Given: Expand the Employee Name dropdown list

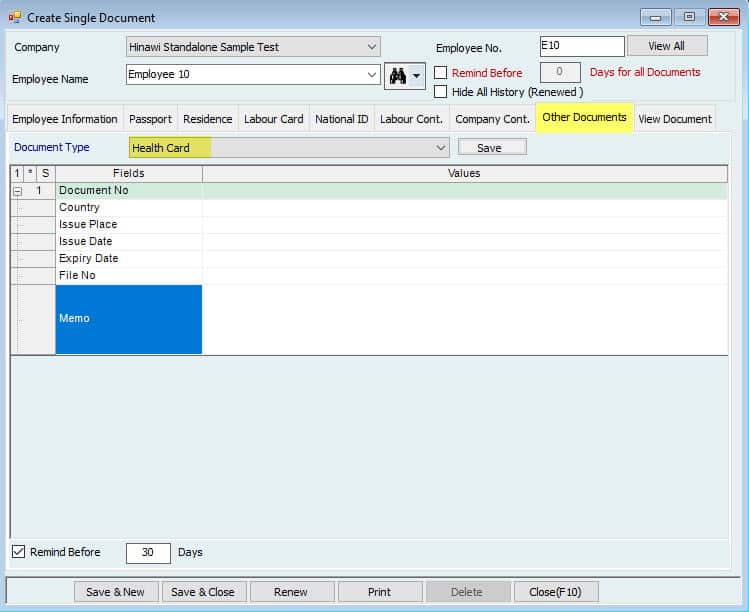Looking at the screenshot, I should click(372, 75).
